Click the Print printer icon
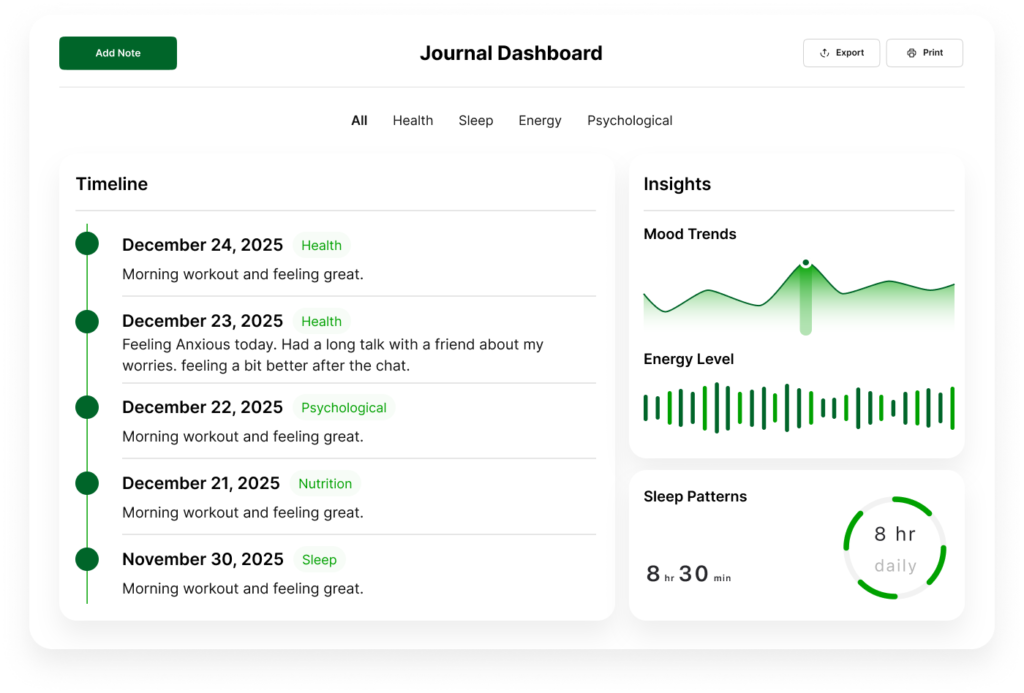The image size is (1024, 693). point(911,53)
